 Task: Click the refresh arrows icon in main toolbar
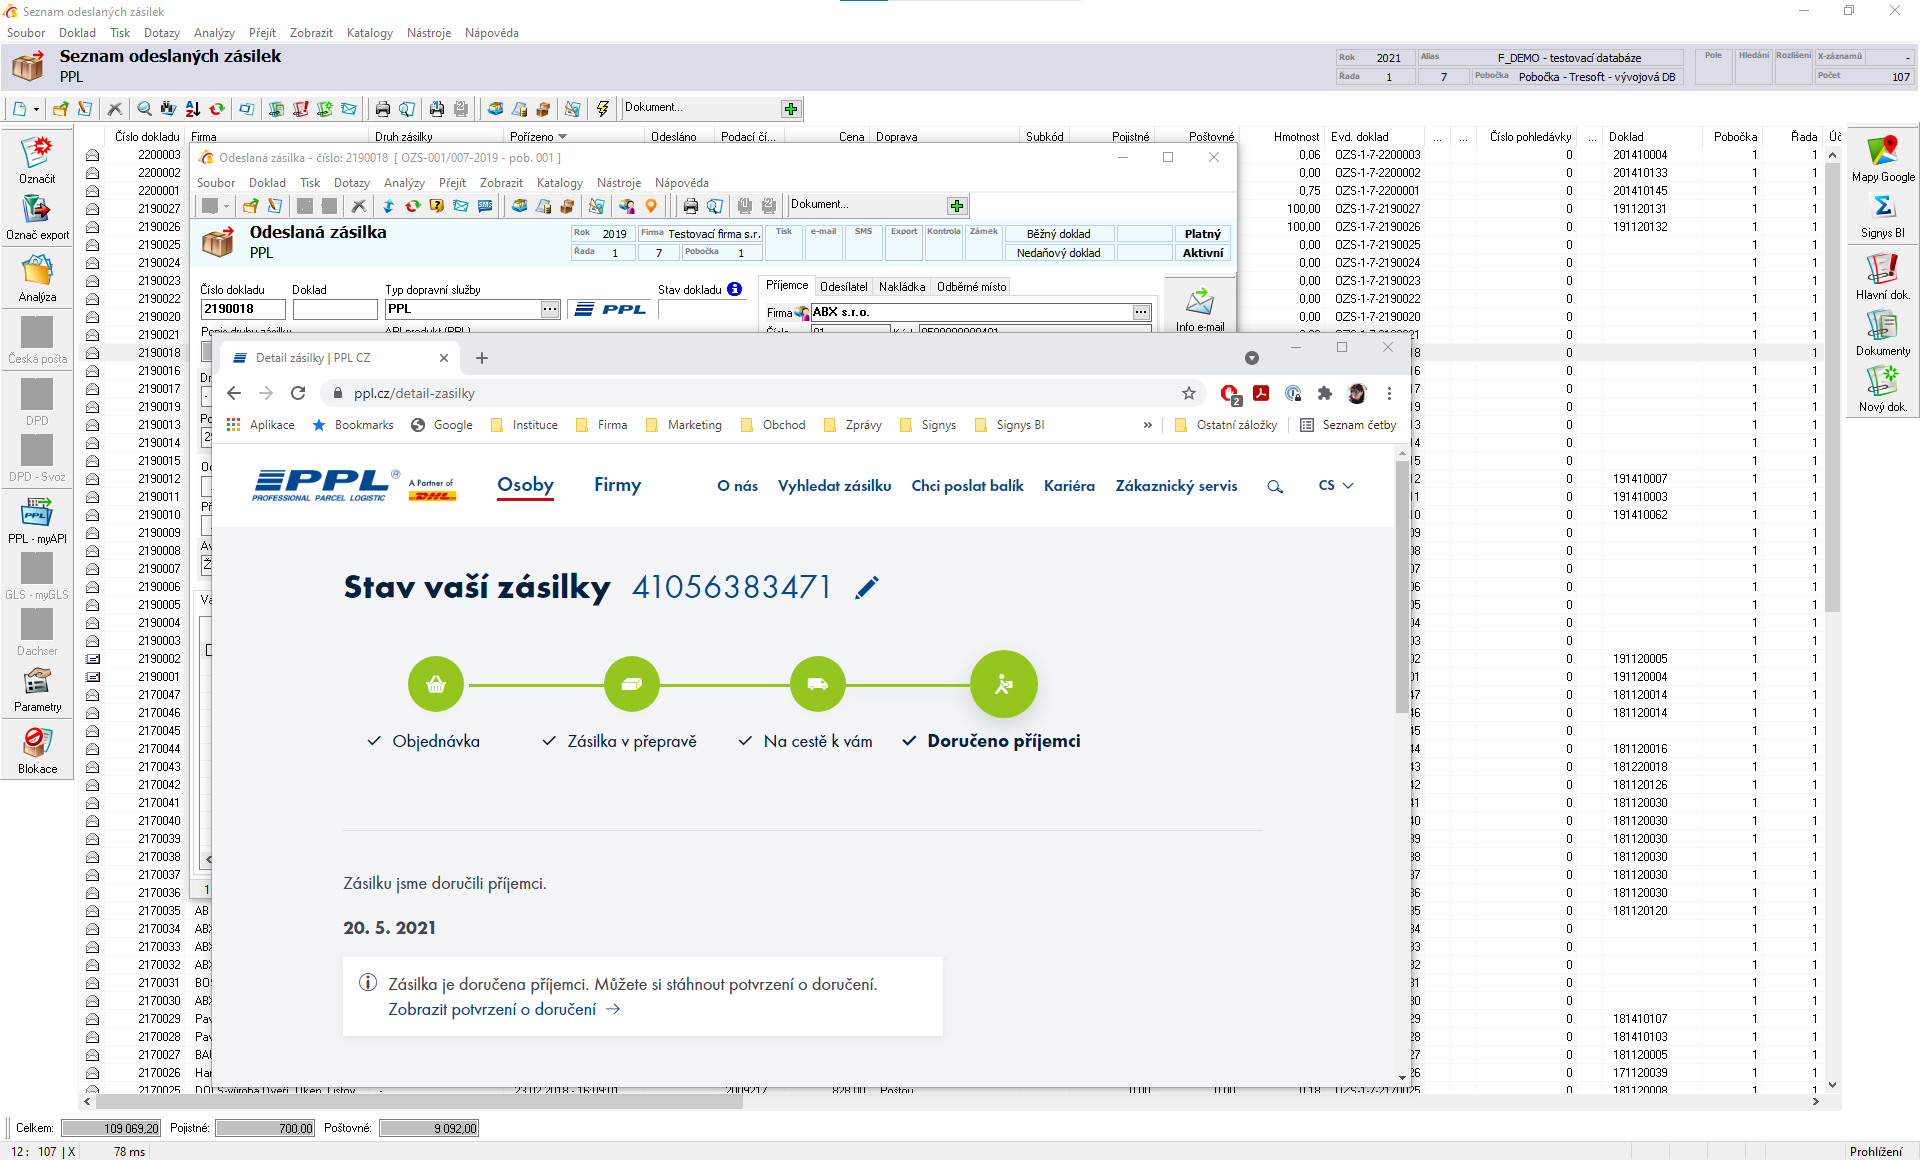(x=216, y=109)
